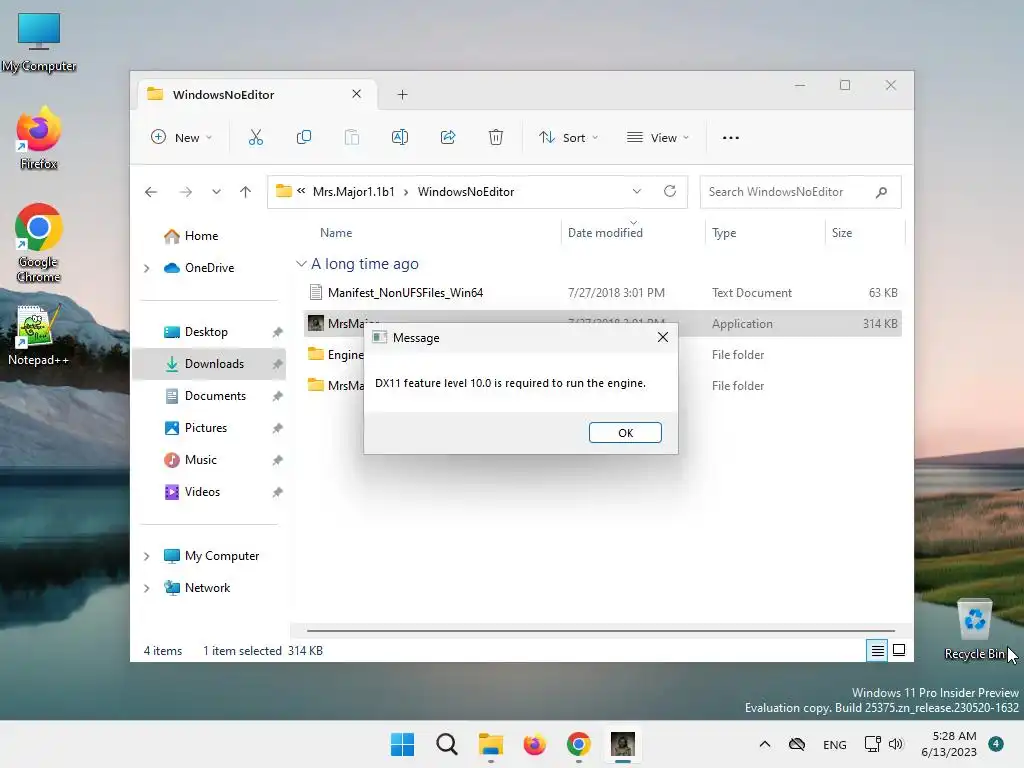Click the Rename icon
The height and width of the screenshot is (768, 1024).
[400, 137]
